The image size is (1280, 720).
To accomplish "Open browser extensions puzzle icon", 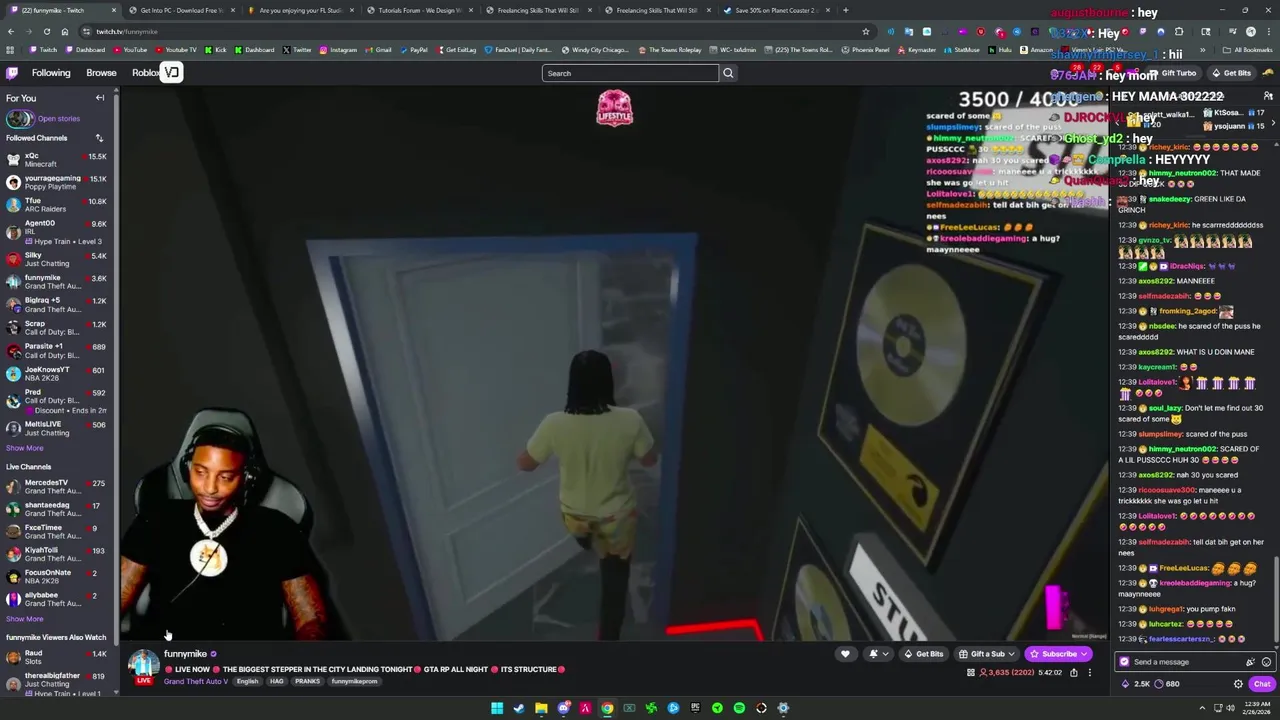I will point(1179,32).
